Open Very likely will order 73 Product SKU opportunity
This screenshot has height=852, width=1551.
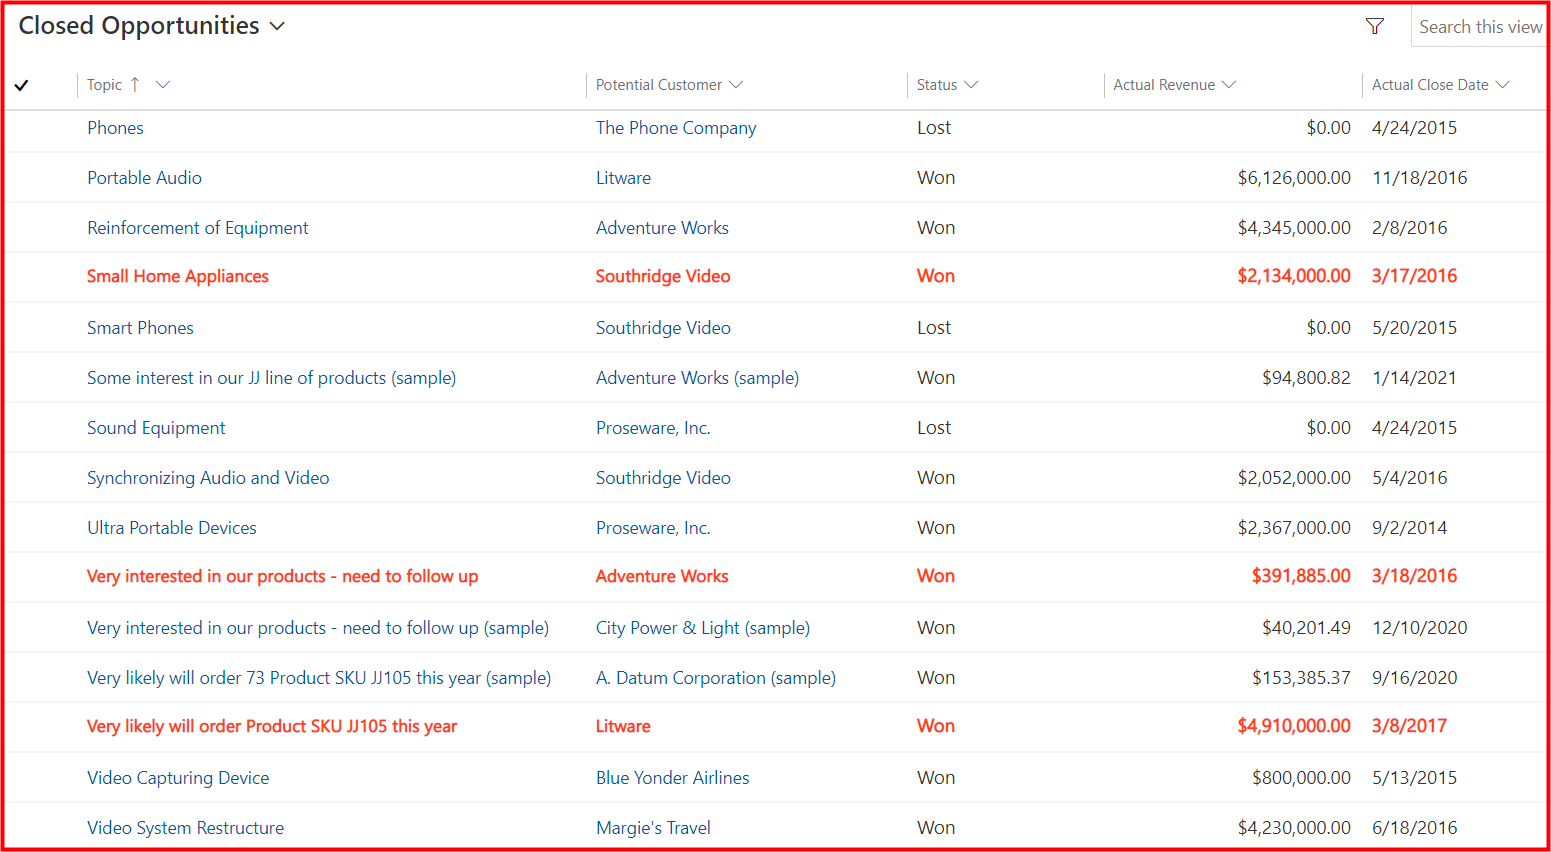click(318, 678)
